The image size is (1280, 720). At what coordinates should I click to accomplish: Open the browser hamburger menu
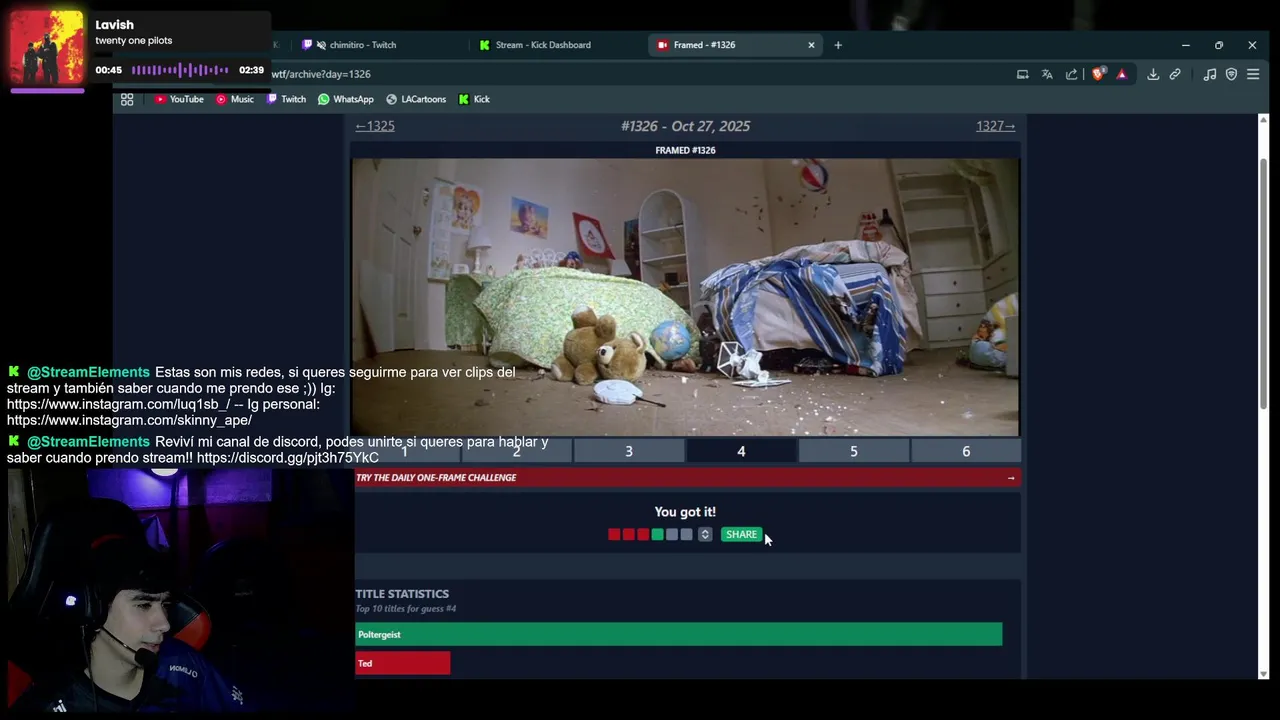coord(1253,74)
